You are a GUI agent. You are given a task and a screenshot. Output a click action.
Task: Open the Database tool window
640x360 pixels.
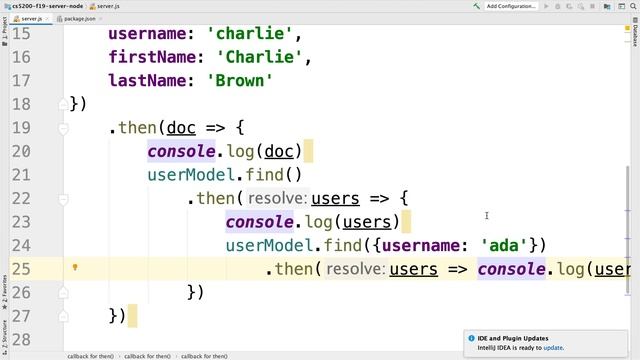pyautogui.click(x=635, y=32)
